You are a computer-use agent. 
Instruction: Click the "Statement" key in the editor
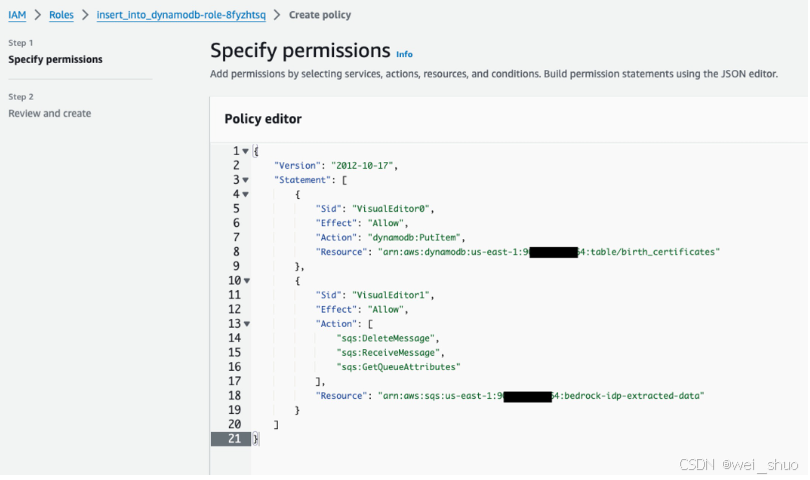pyautogui.click(x=303, y=180)
